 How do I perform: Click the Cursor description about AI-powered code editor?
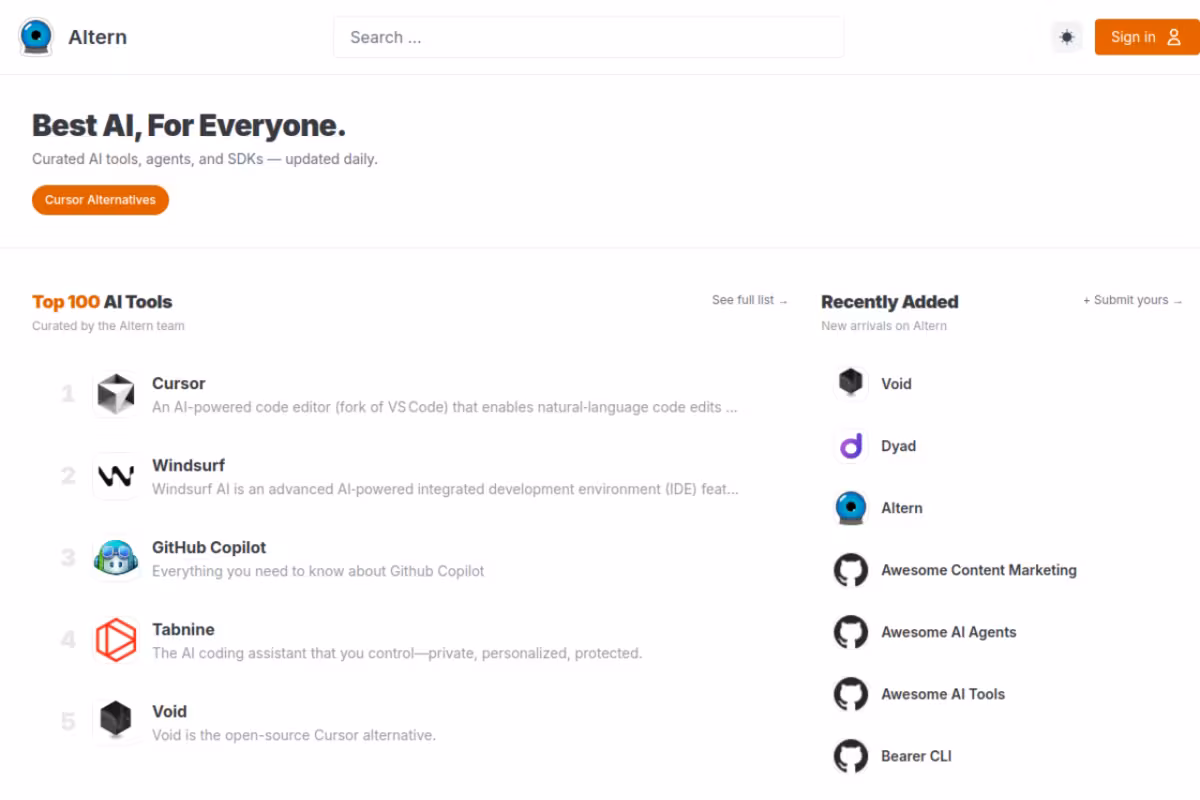445,407
